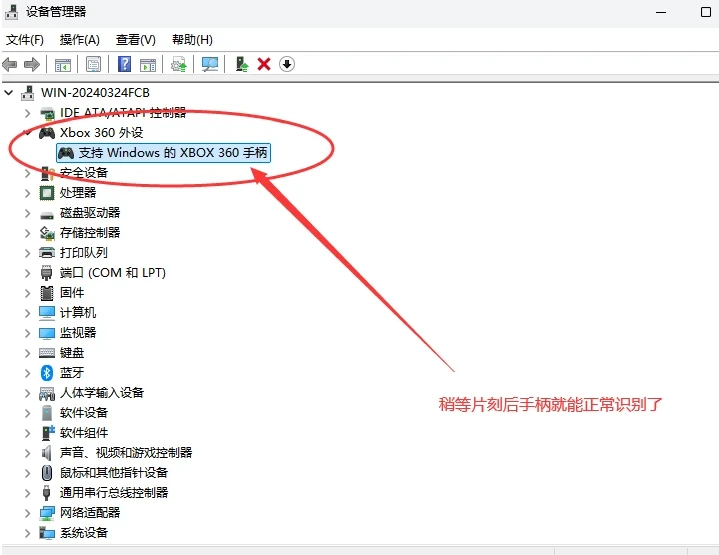The height and width of the screenshot is (555, 719).
Task: Click the USB icon beside 通用串行总线控制器
Action: tap(46, 493)
